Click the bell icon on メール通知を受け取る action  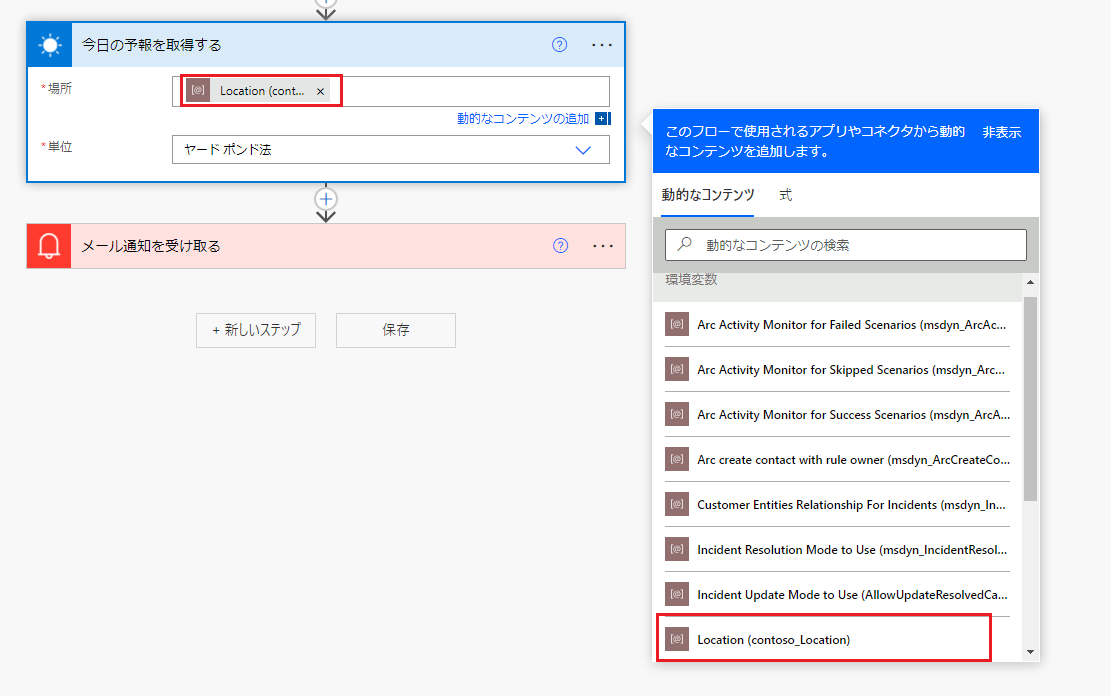(49, 245)
